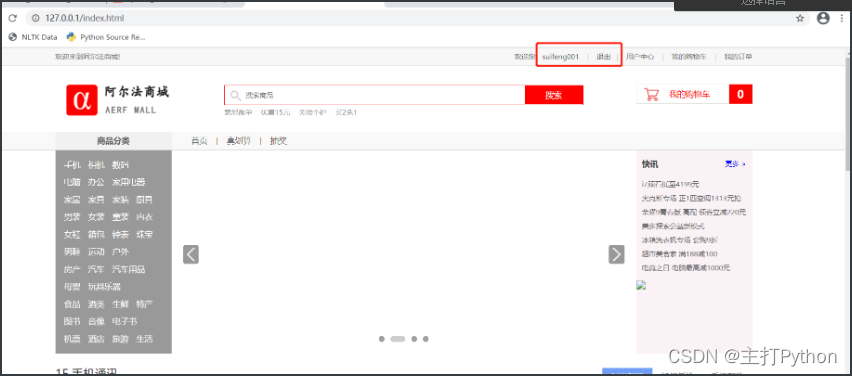Open the 食品 category

coord(72,304)
